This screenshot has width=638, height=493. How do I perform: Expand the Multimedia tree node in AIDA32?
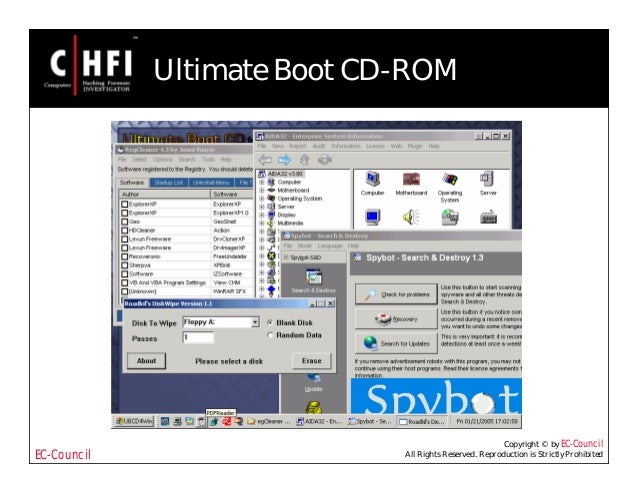coord(262,223)
